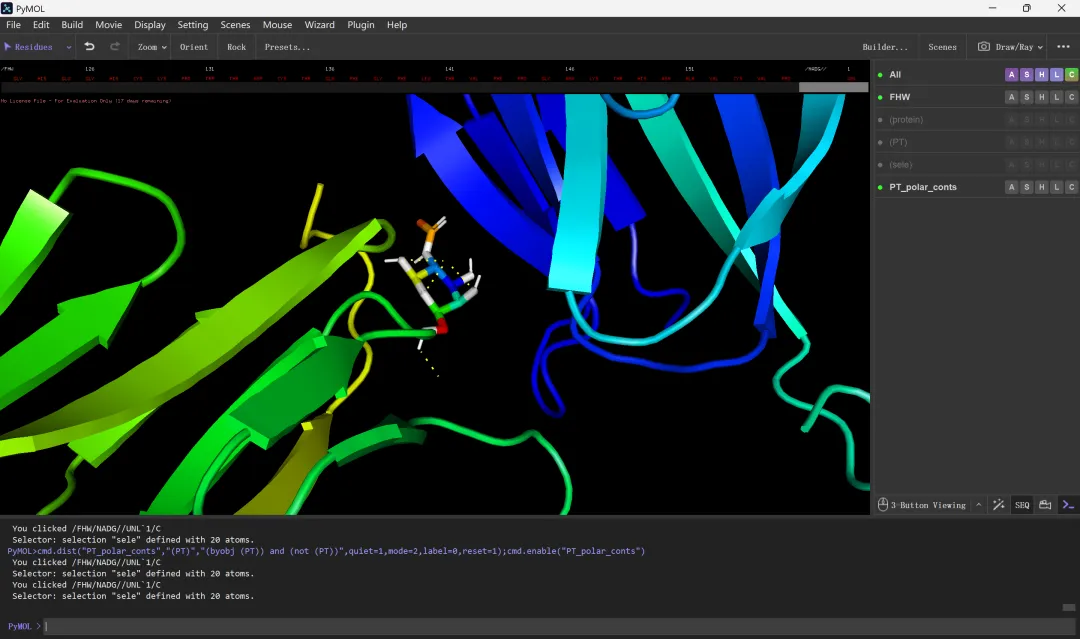Viewport: 1080px width, 639px height.
Task: Open Label menu for PT_polar_conts
Action: [x=1057, y=187]
